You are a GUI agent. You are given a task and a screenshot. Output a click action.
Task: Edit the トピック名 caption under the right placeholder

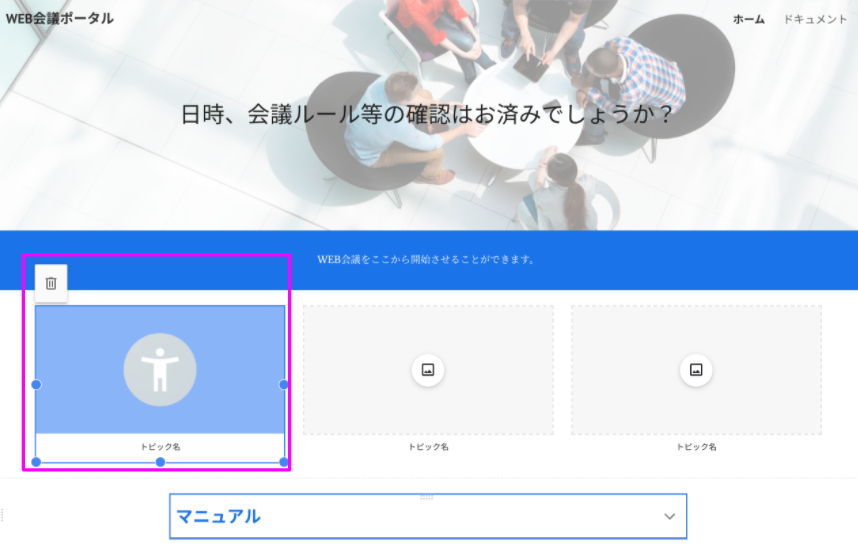[x=696, y=447]
